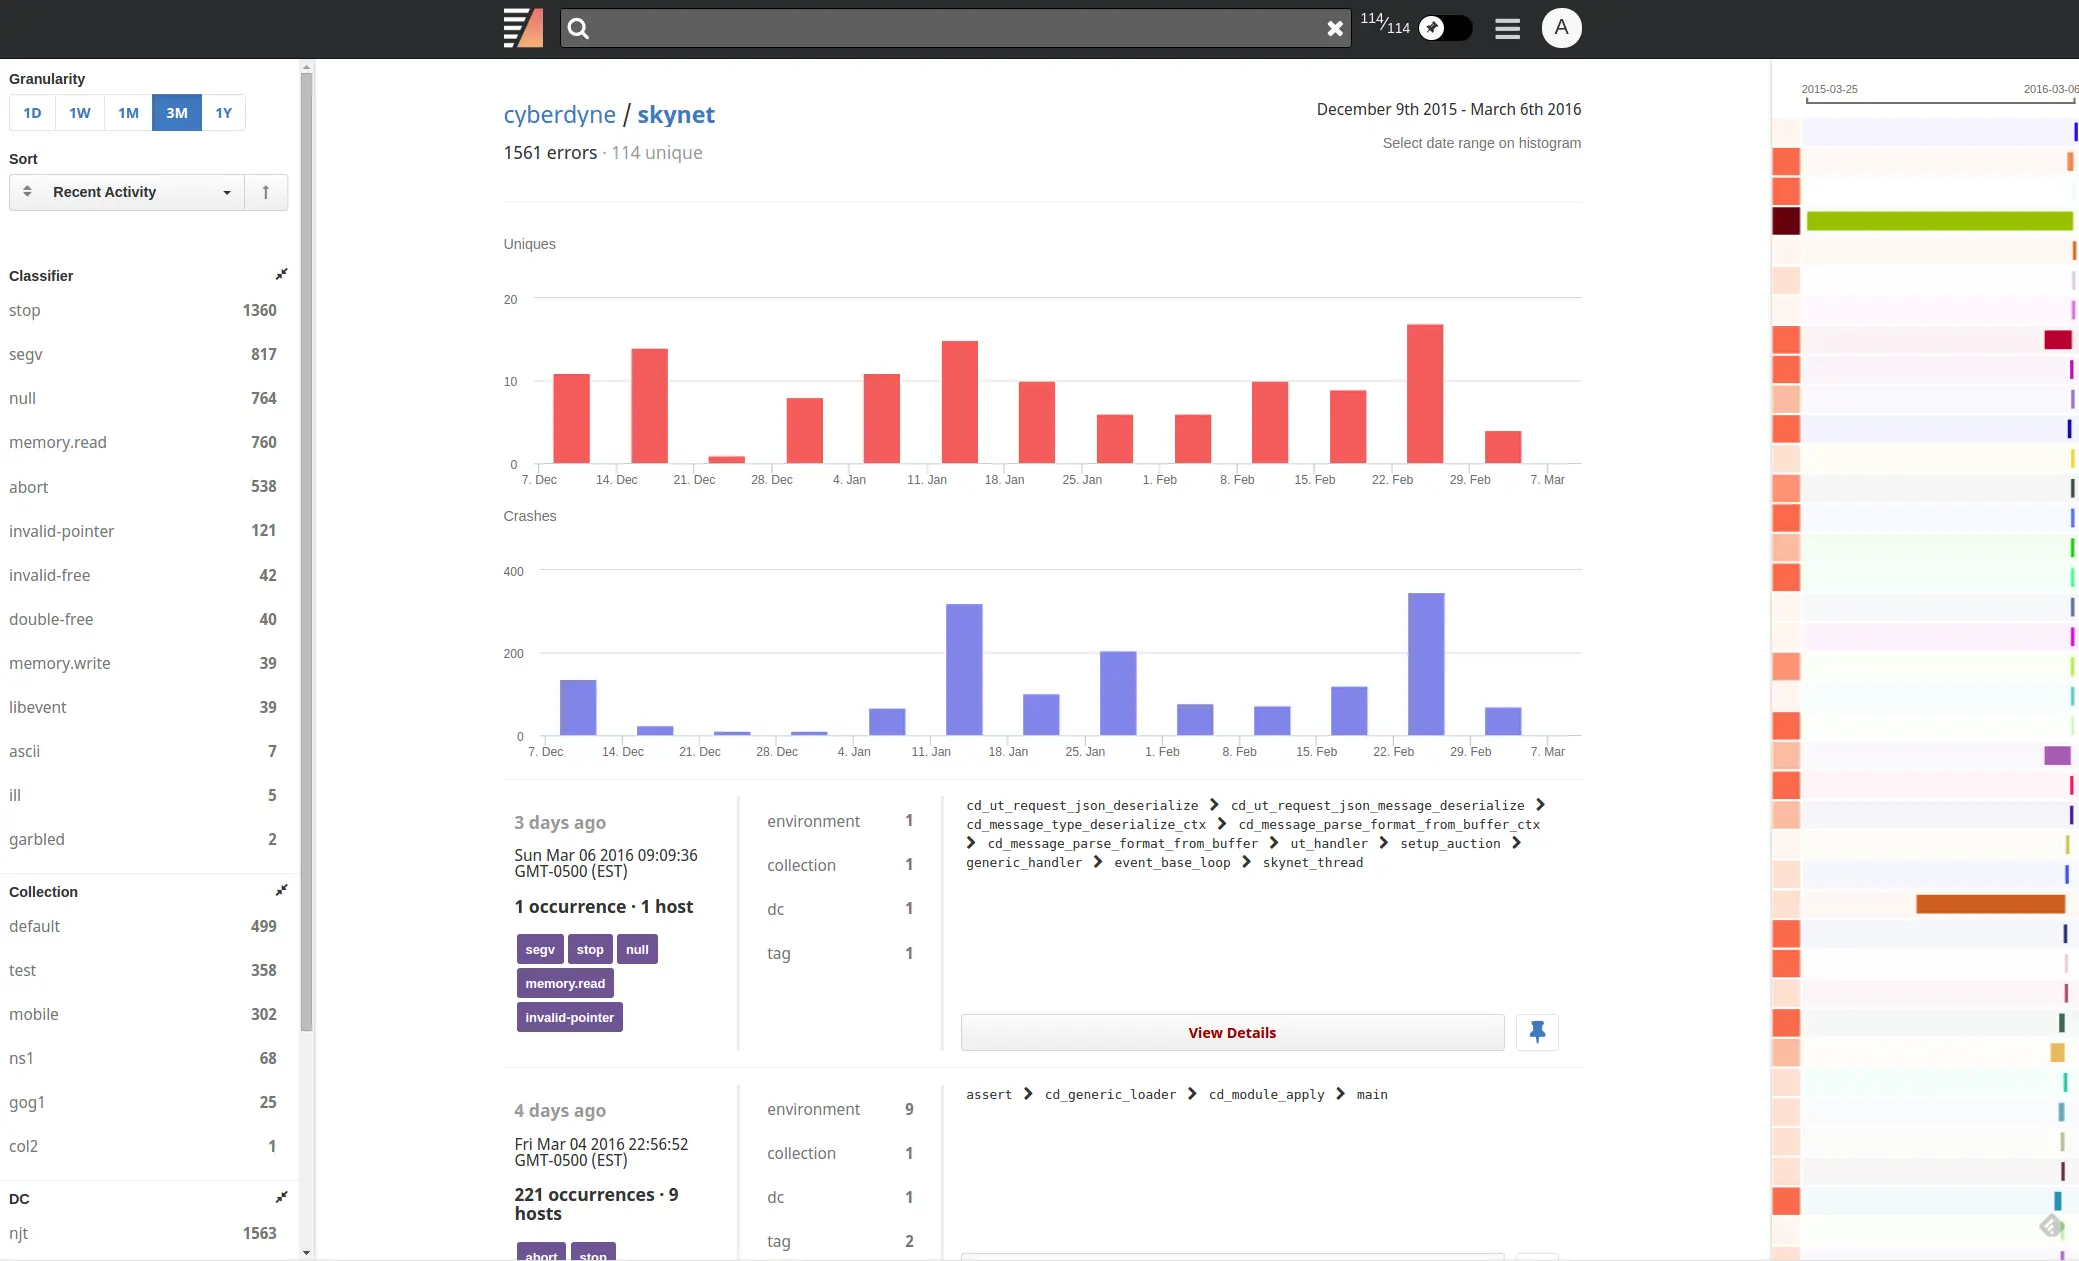2079x1261 pixels.
Task: Open the account avatar menu
Action: (1562, 28)
